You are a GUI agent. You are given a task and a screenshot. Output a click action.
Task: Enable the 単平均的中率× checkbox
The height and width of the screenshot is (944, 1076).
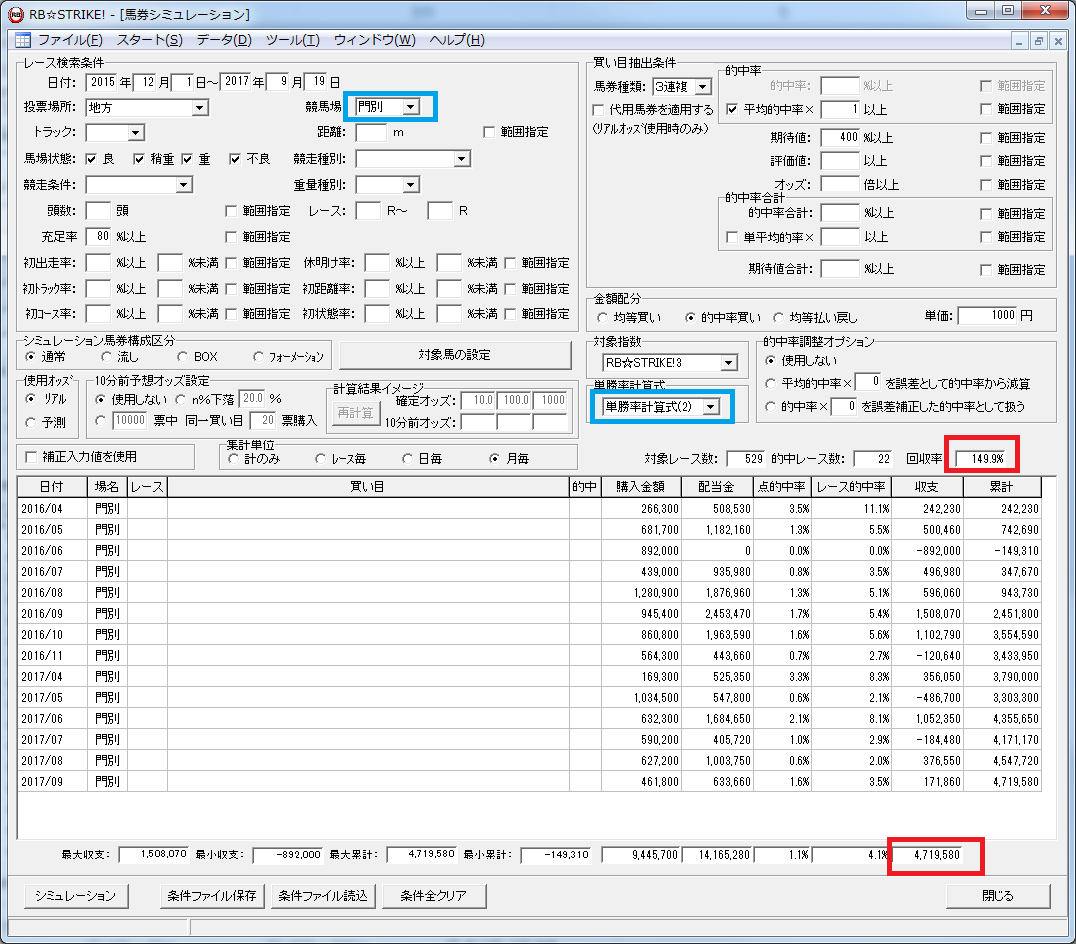point(732,237)
